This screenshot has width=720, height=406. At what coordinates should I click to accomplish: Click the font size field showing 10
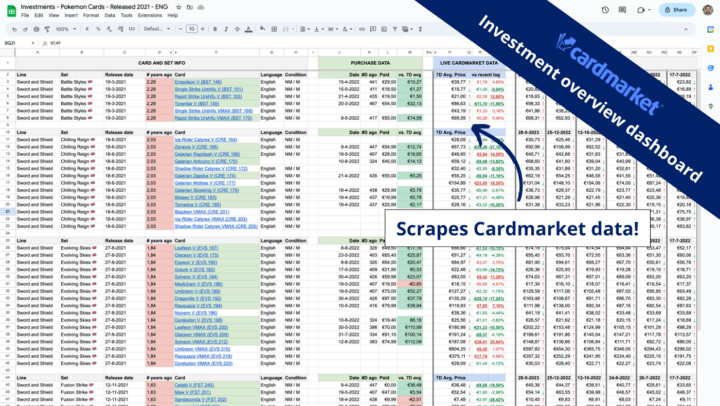coord(191,29)
